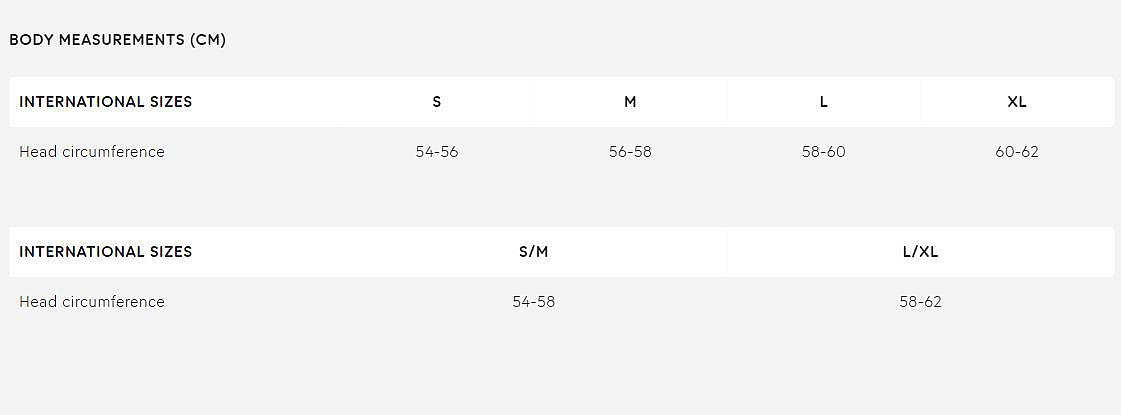
Task: Select the S/M combined size header
Action: coord(534,252)
